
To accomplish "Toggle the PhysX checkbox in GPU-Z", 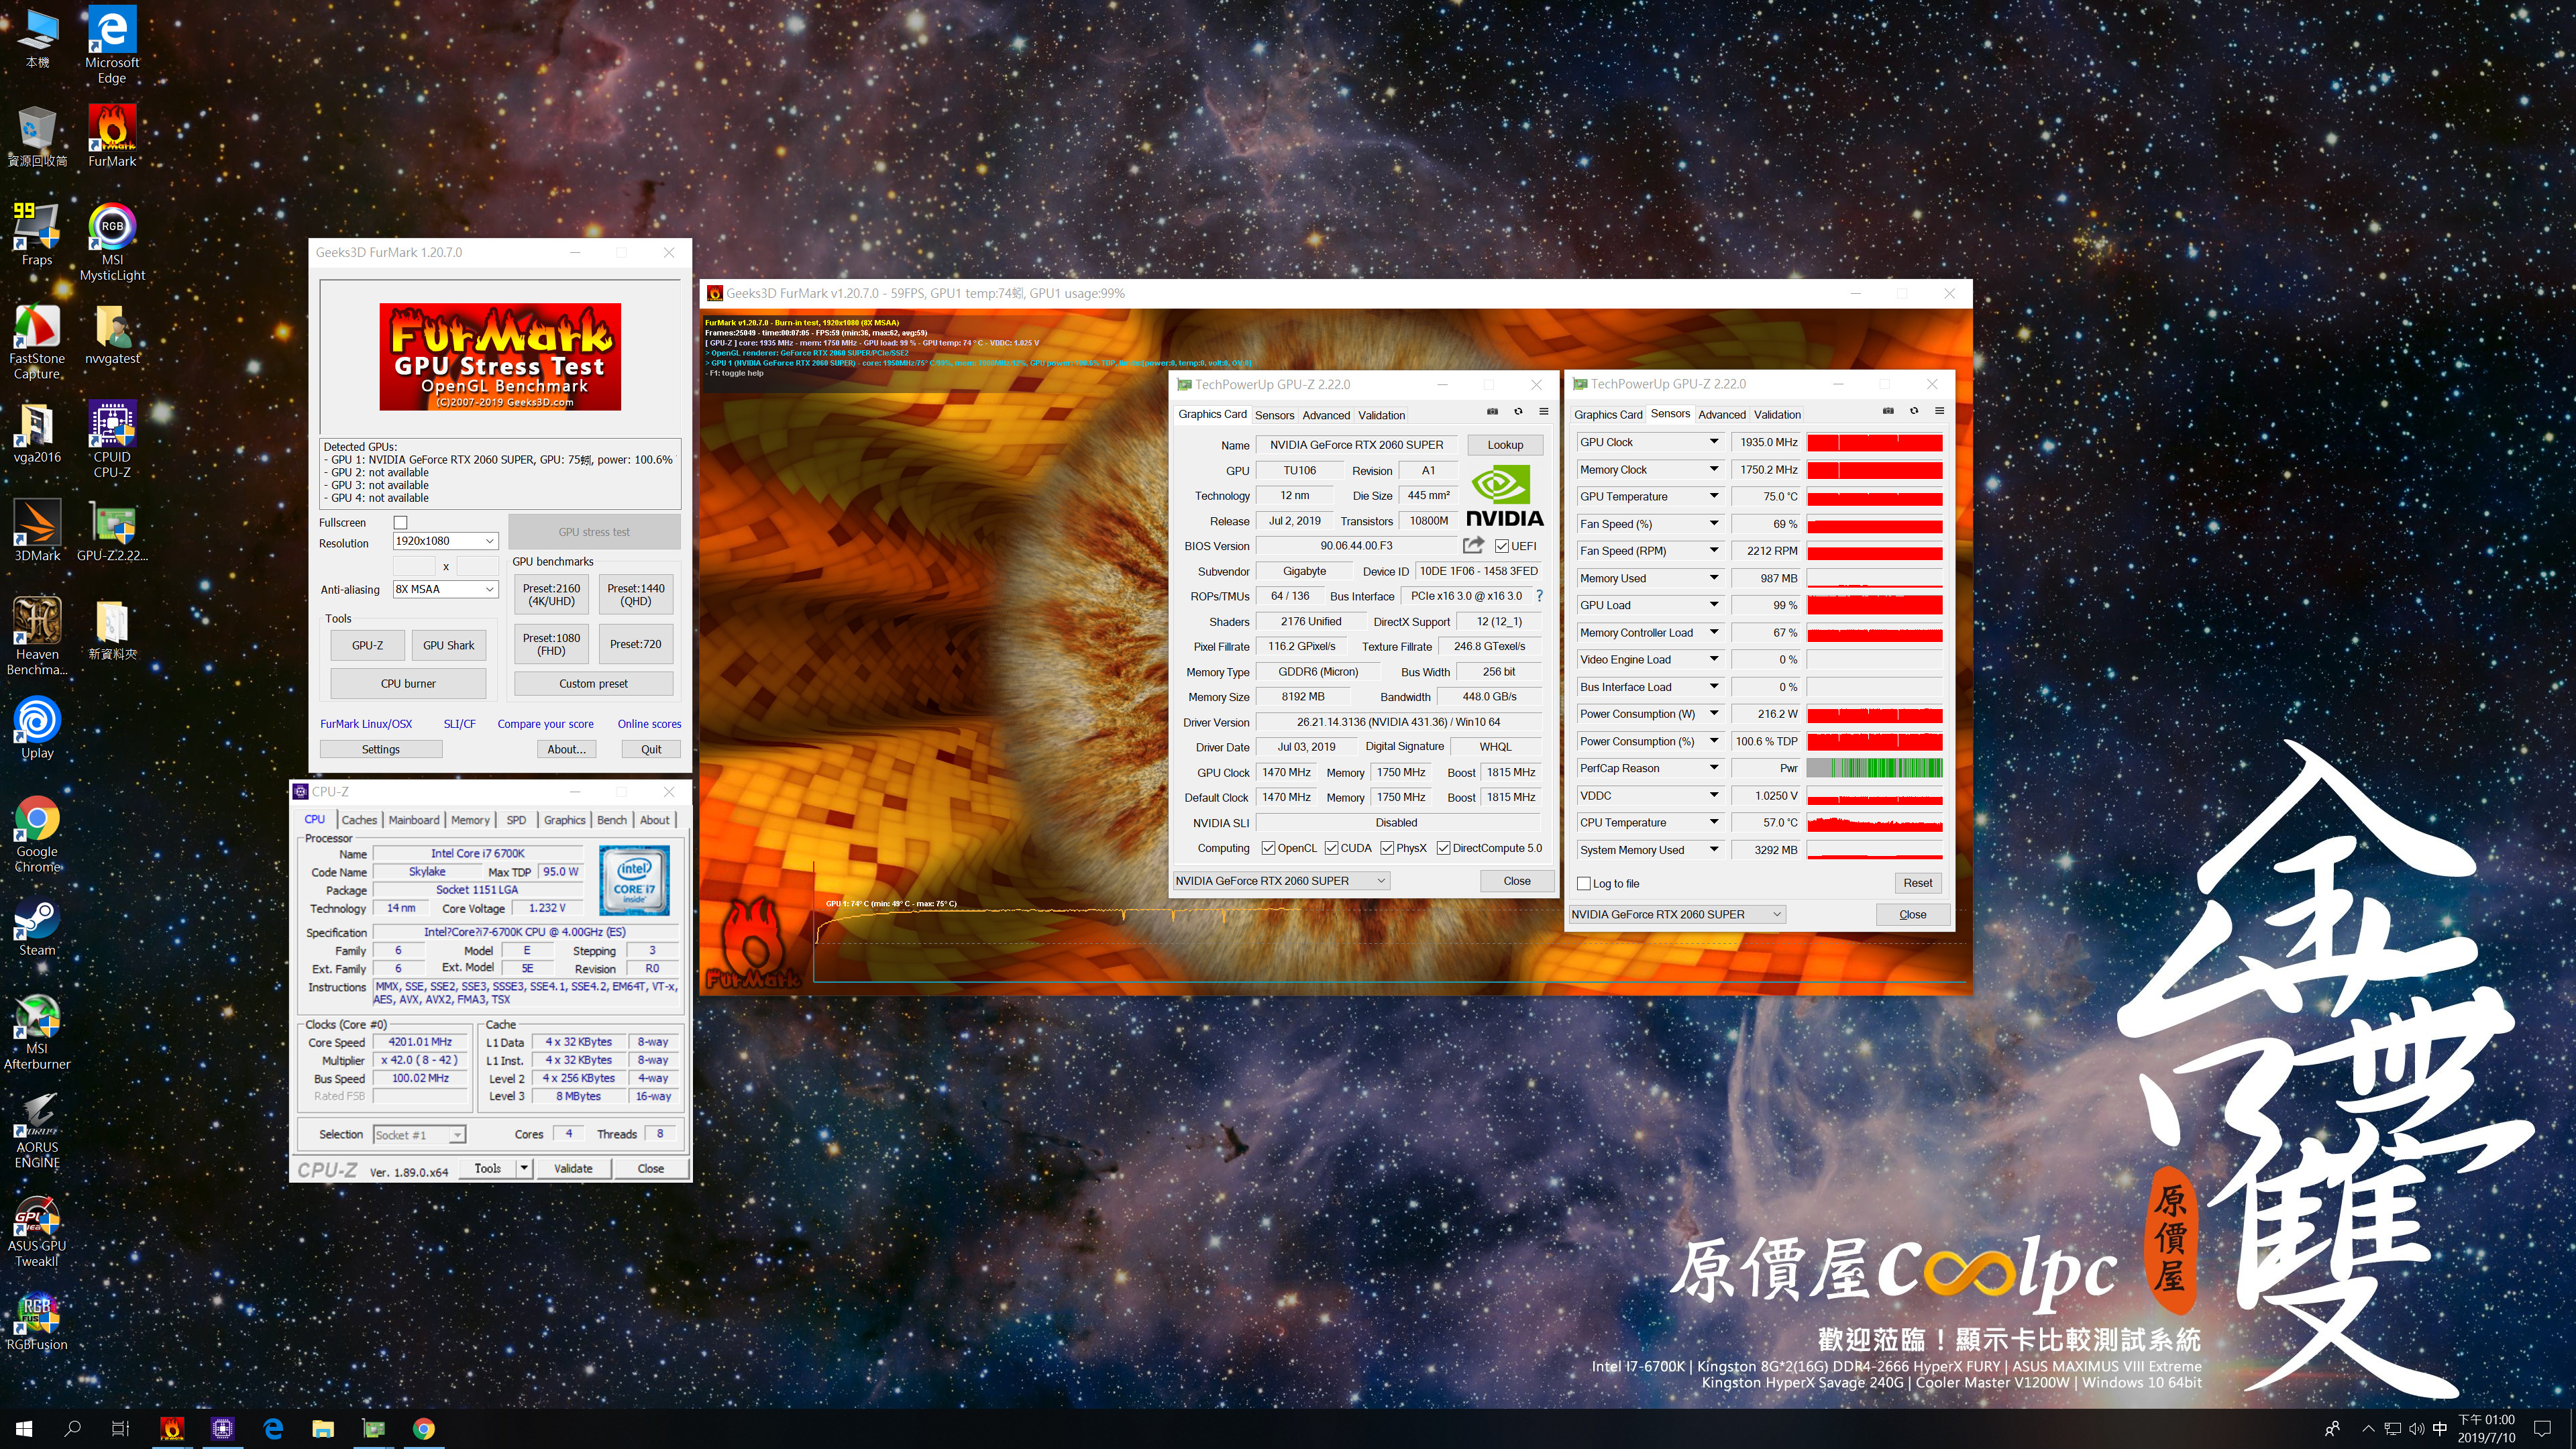I will click(1387, 848).
